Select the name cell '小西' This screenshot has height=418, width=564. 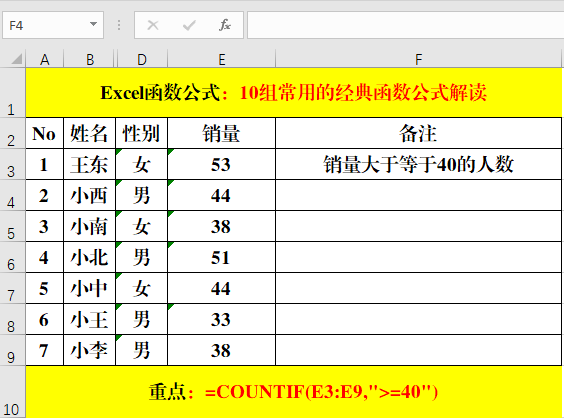tap(90, 195)
